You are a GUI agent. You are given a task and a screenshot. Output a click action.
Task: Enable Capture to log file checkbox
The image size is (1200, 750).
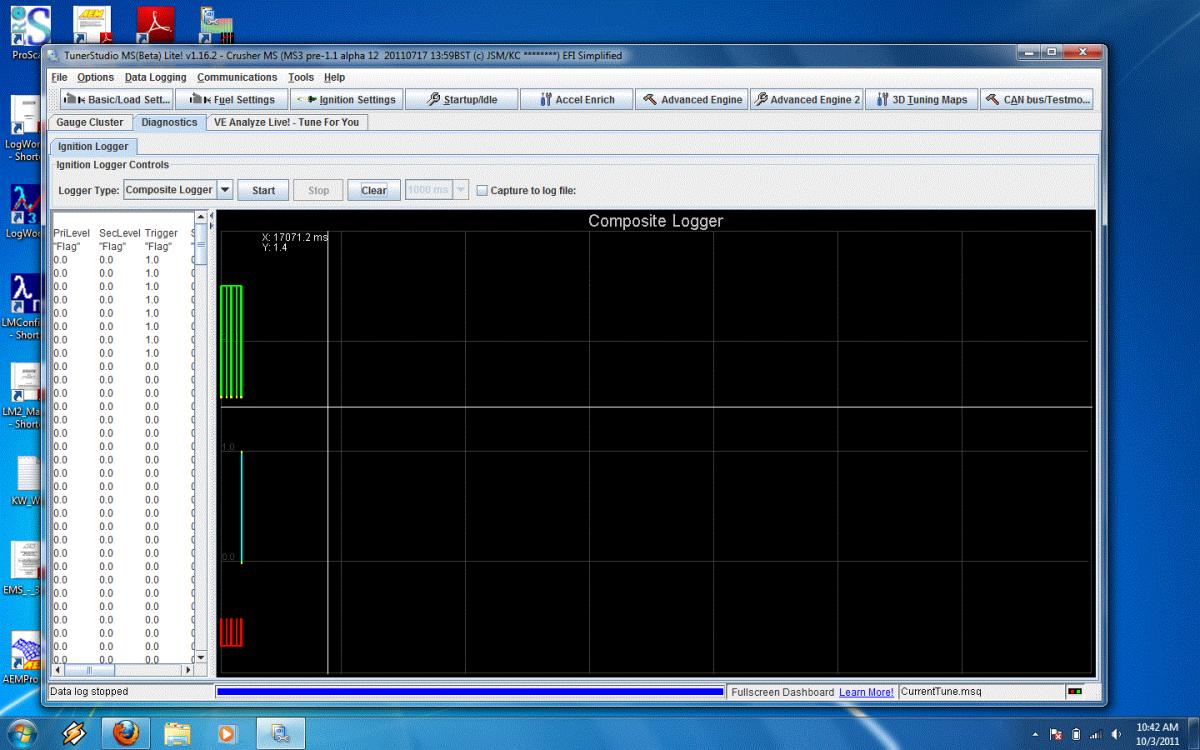(482, 190)
